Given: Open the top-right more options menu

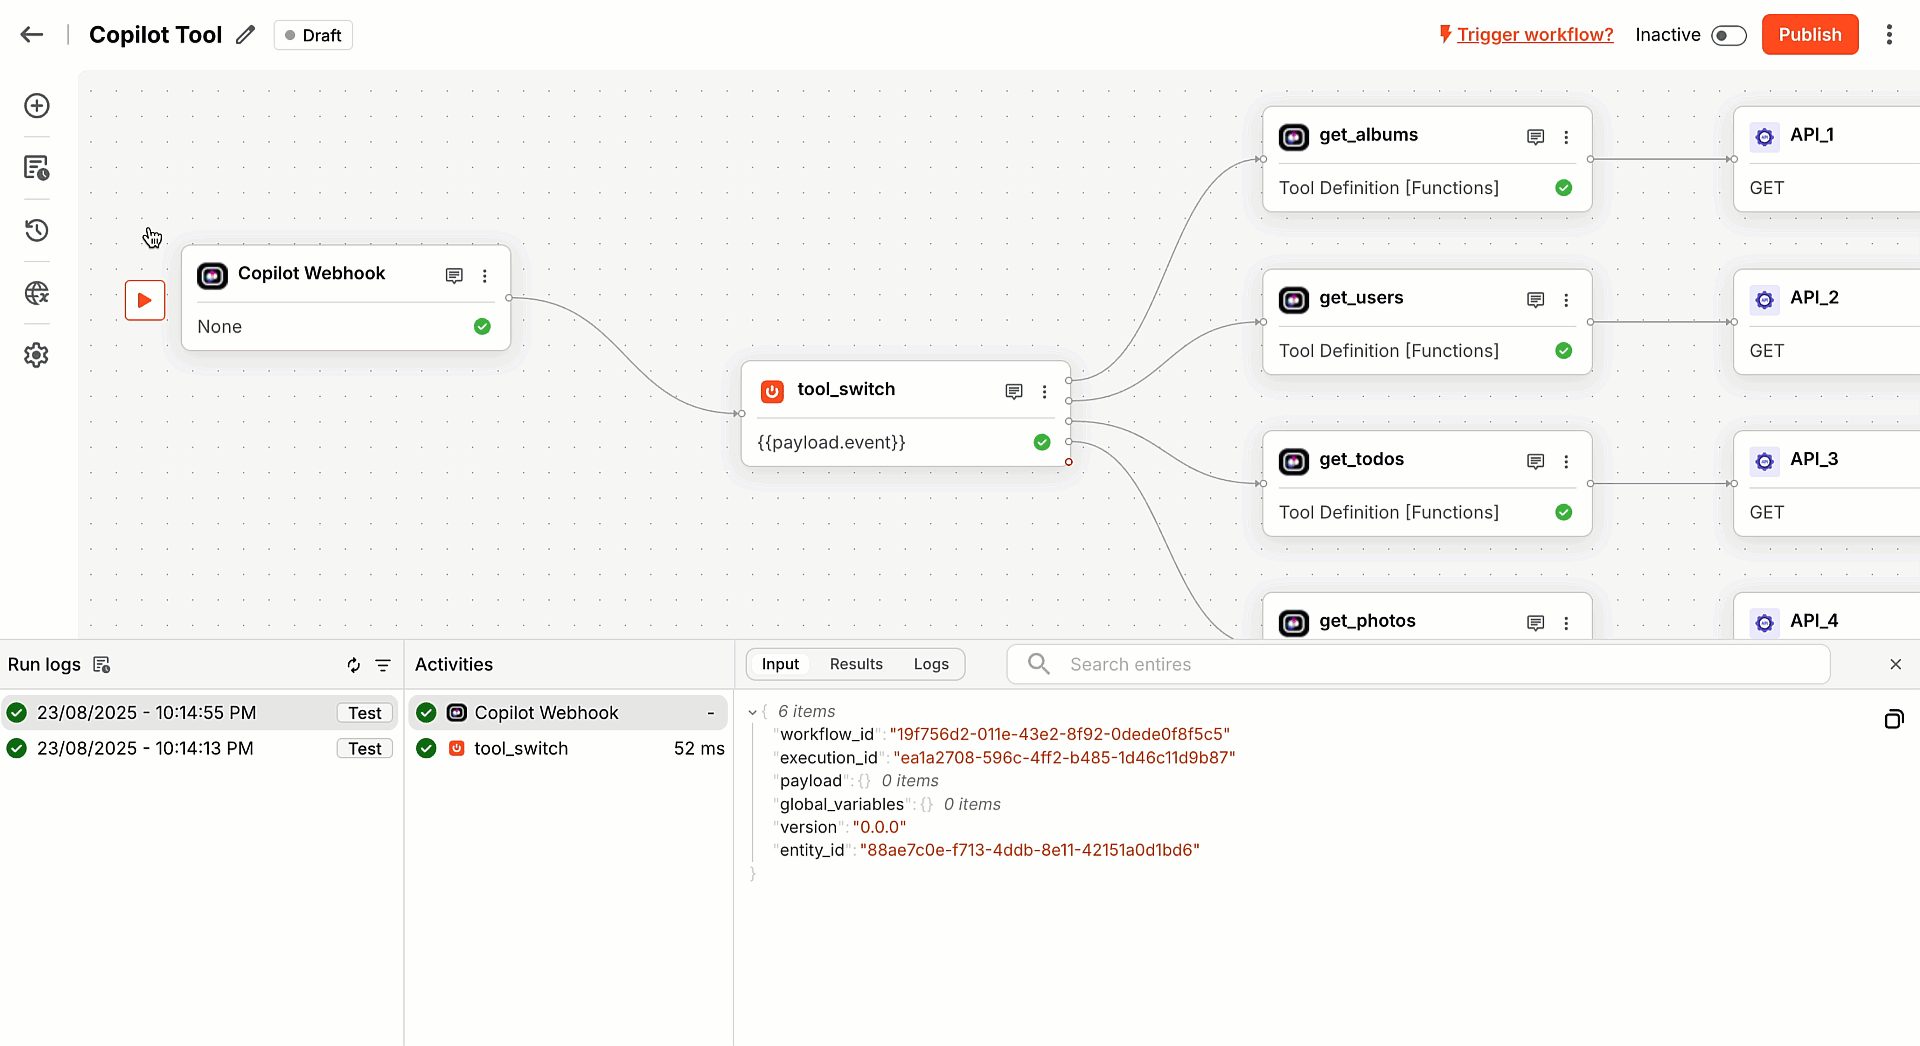Looking at the screenshot, I should pos(1889,35).
